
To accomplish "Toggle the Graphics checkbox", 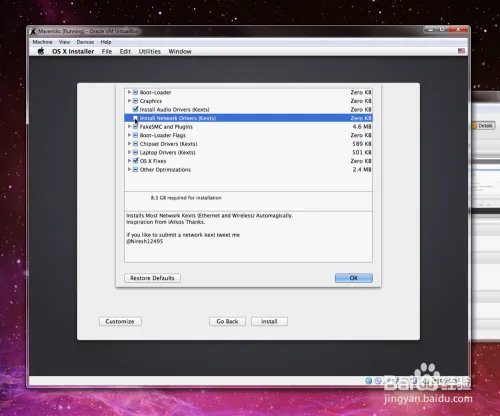I will click(x=136, y=101).
